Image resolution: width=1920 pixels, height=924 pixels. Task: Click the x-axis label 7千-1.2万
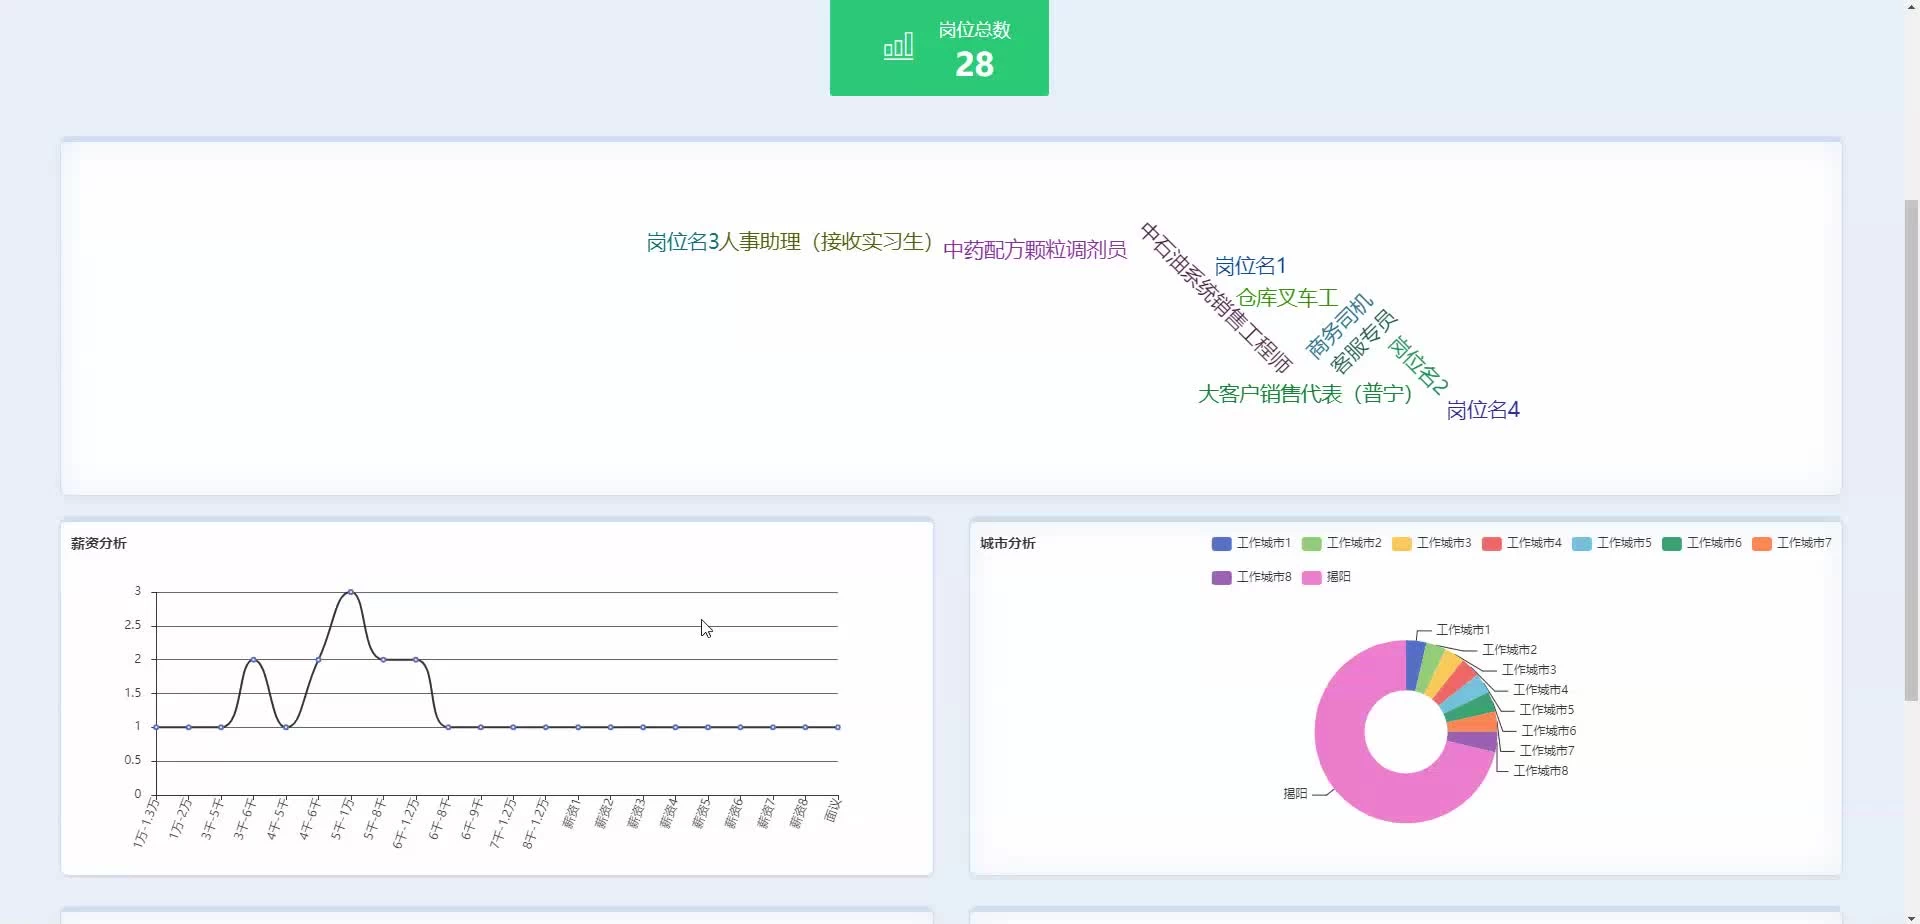pyautogui.click(x=503, y=823)
